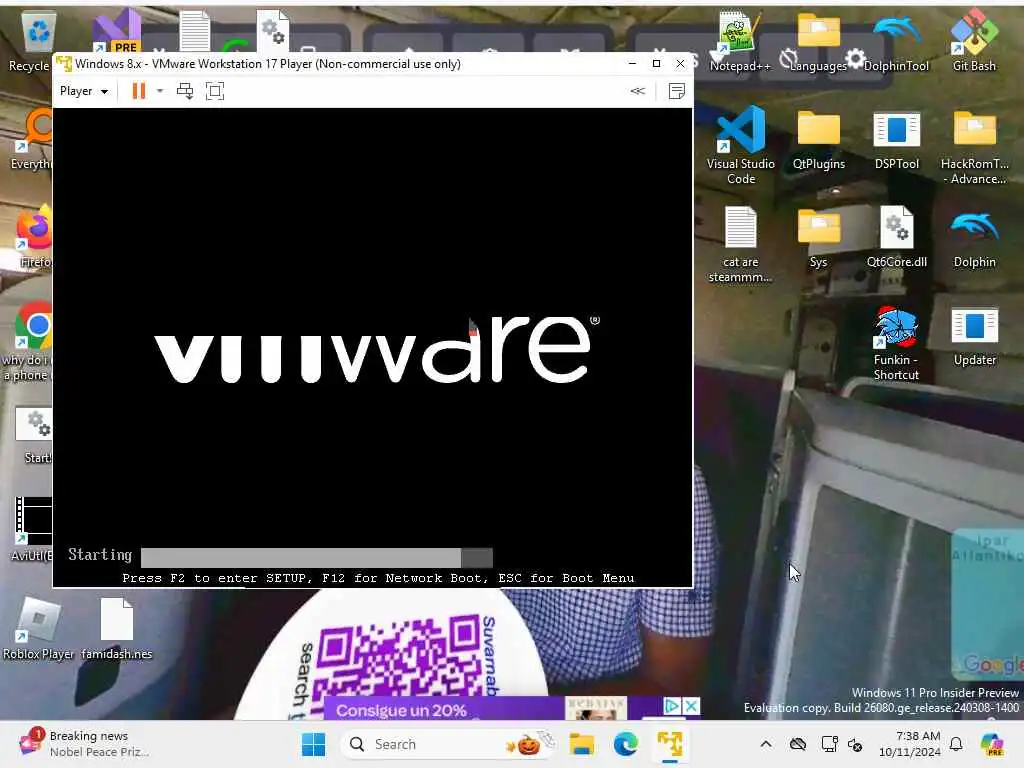This screenshot has width=1024, height=768.
Task: Select famidash.nes file
Action: pyautogui.click(x=117, y=628)
